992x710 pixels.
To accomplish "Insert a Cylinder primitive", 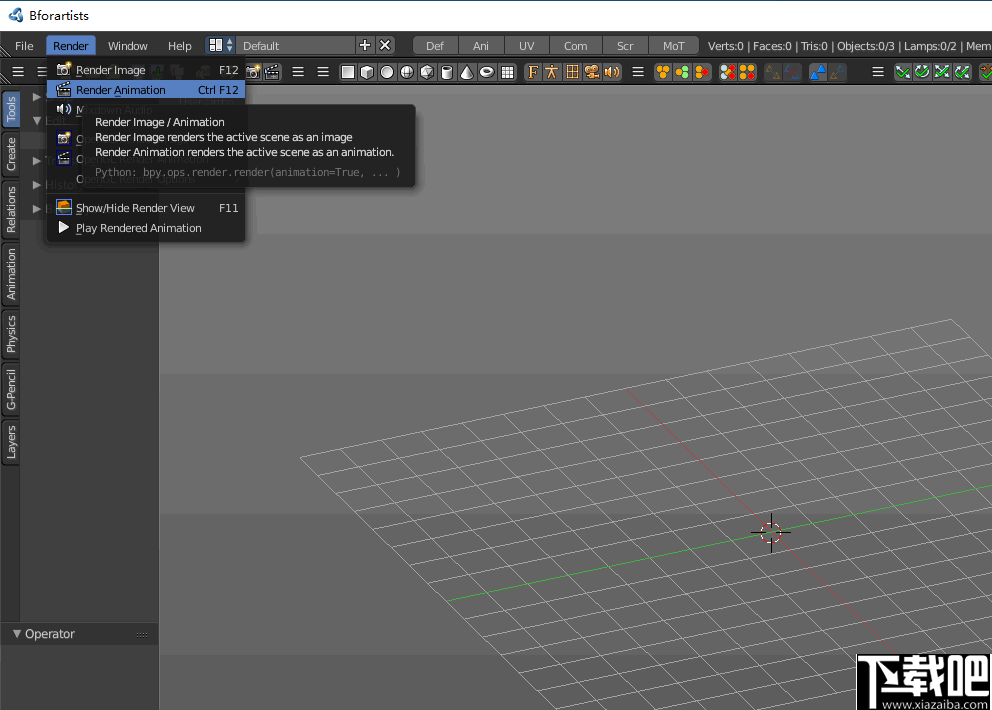I will (446, 72).
